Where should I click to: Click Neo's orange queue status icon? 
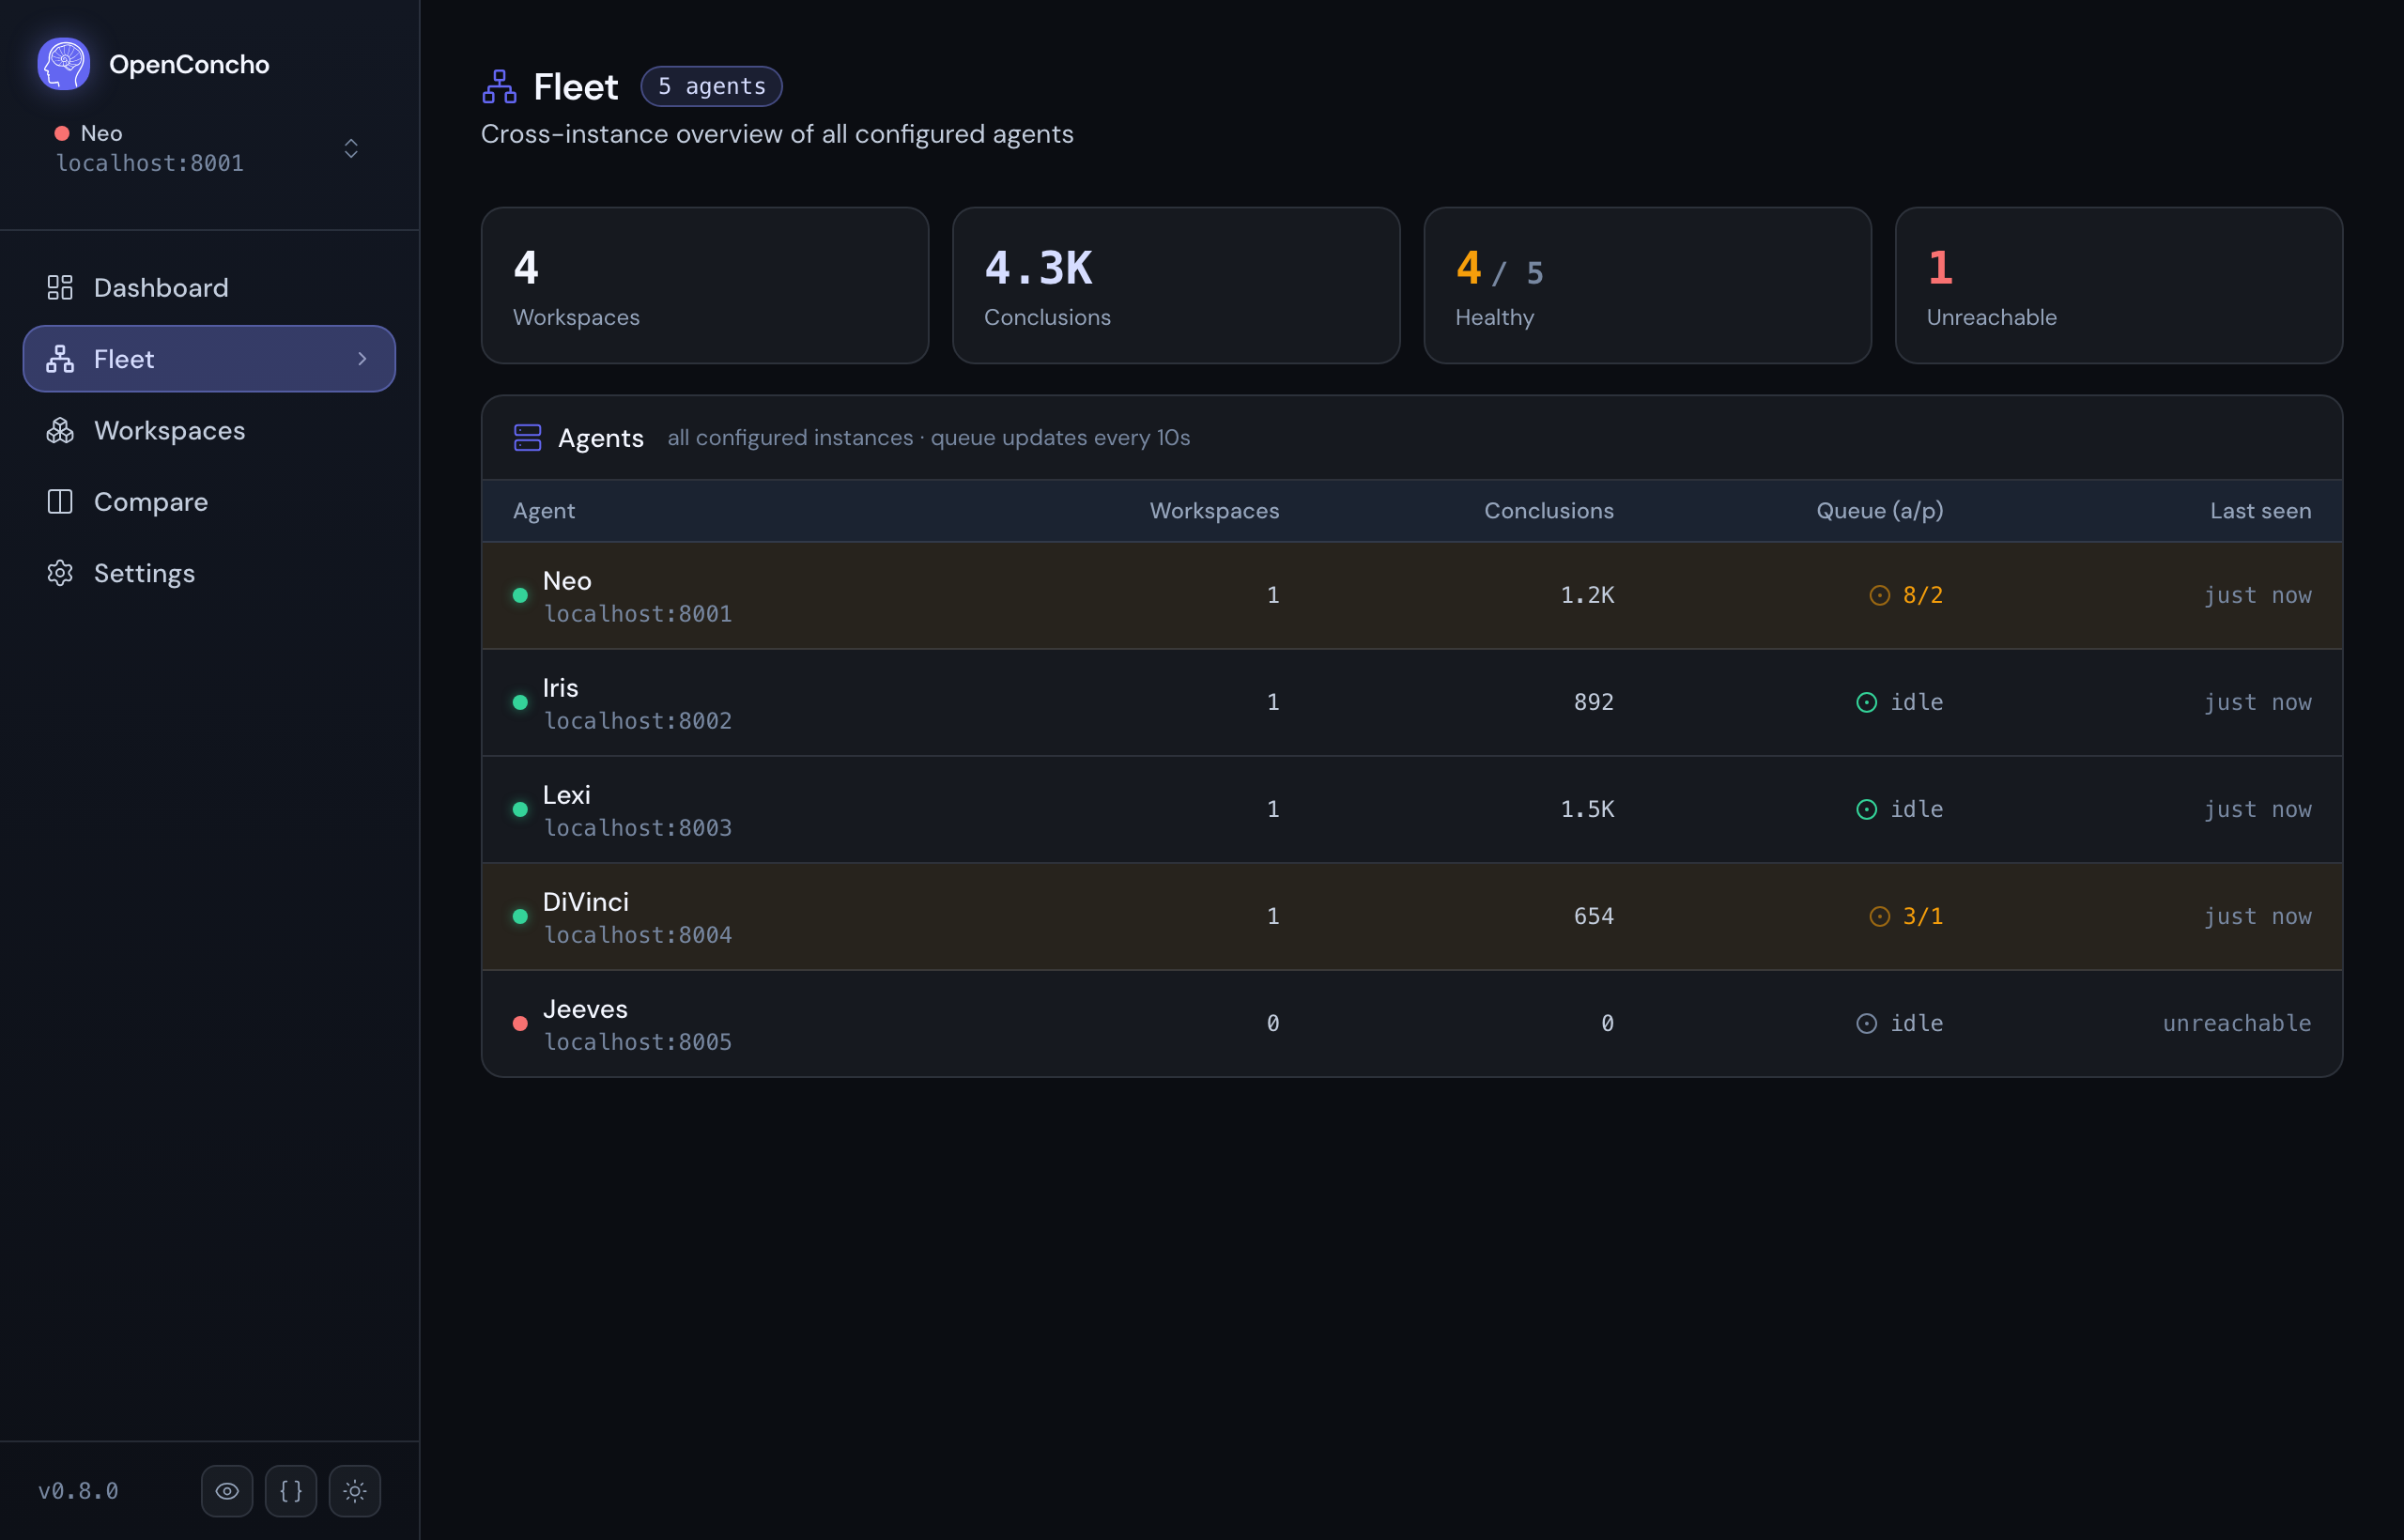pyautogui.click(x=1879, y=596)
